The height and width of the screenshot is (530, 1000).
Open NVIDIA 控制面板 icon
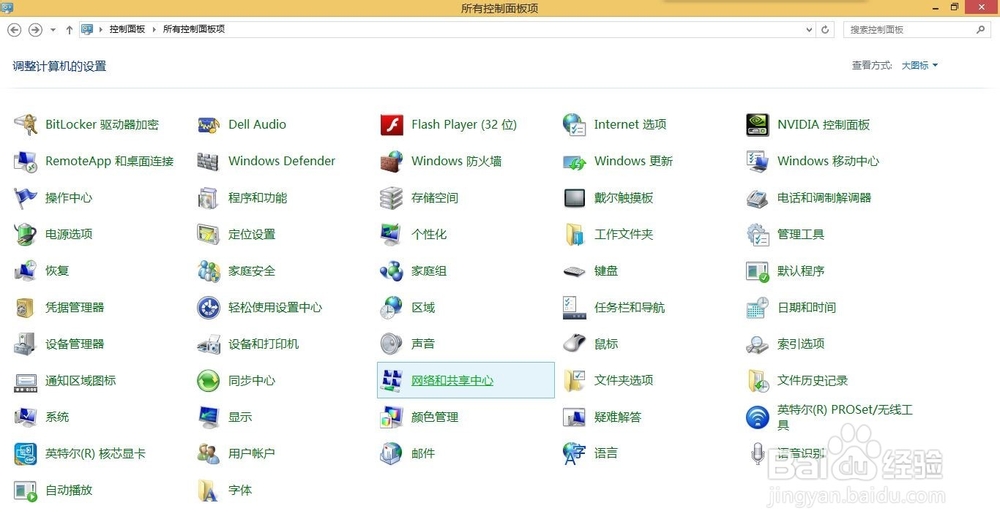point(758,124)
